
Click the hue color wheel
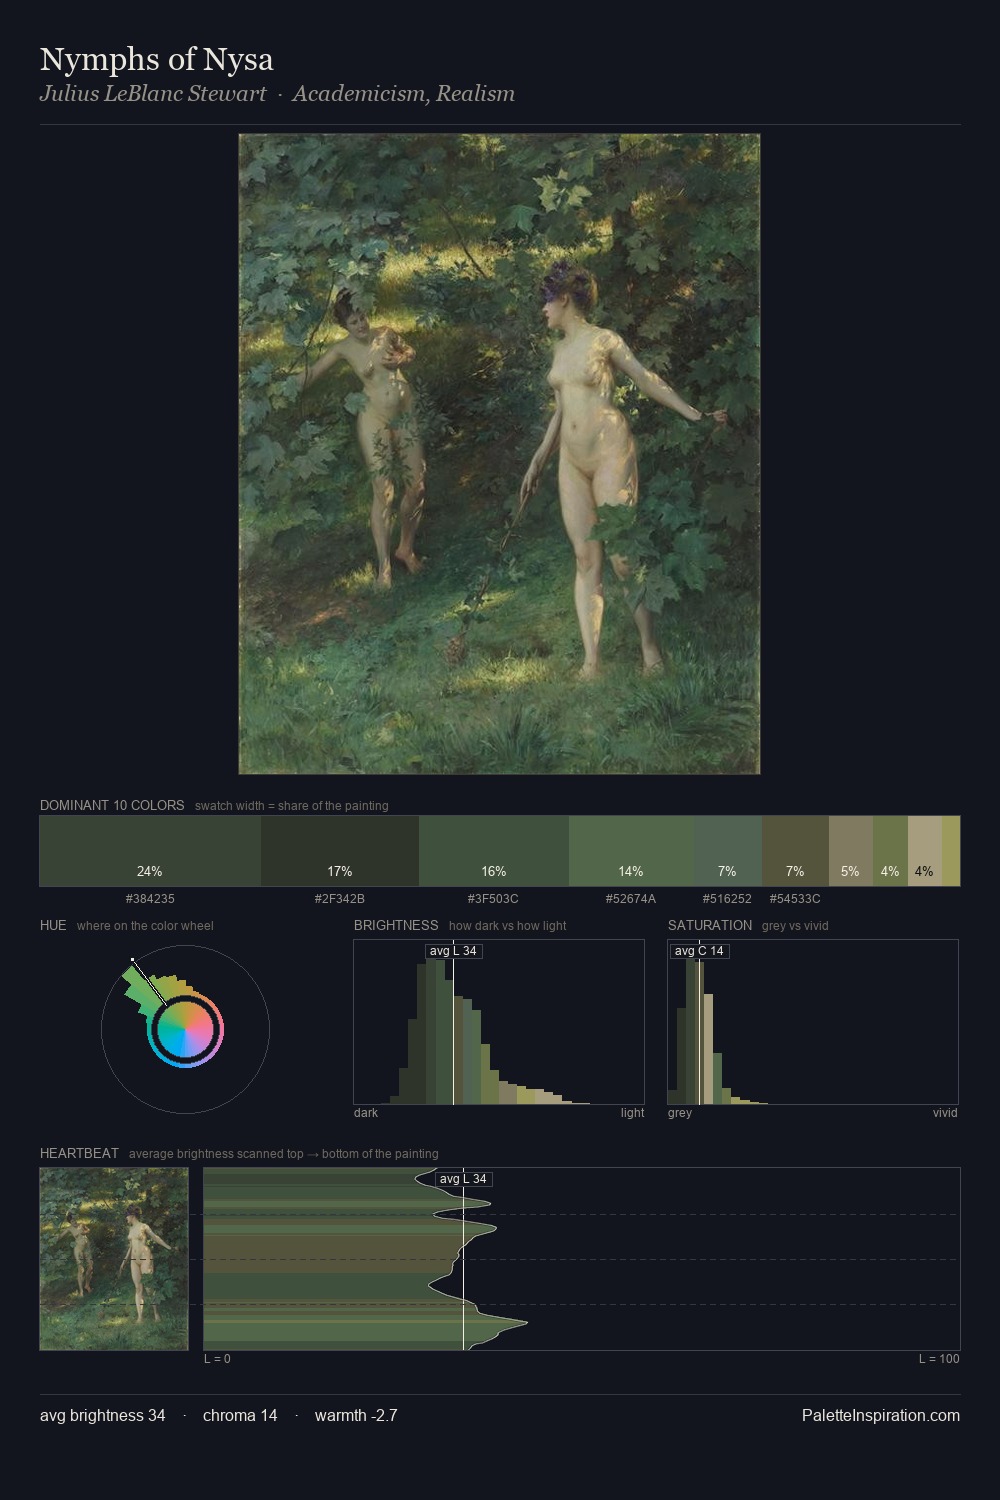tap(185, 1030)
